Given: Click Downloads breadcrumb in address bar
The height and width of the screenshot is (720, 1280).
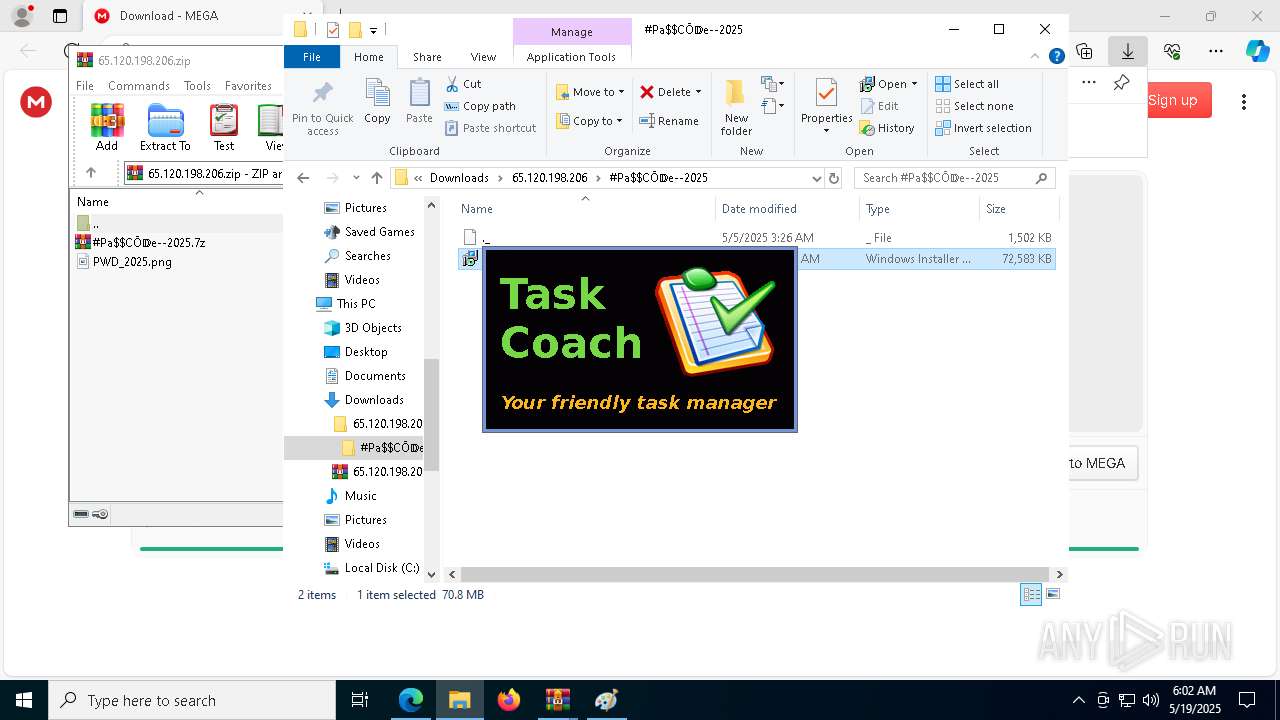Looking at the screenshot, I should pyautogui.click(x=459, y=178).
